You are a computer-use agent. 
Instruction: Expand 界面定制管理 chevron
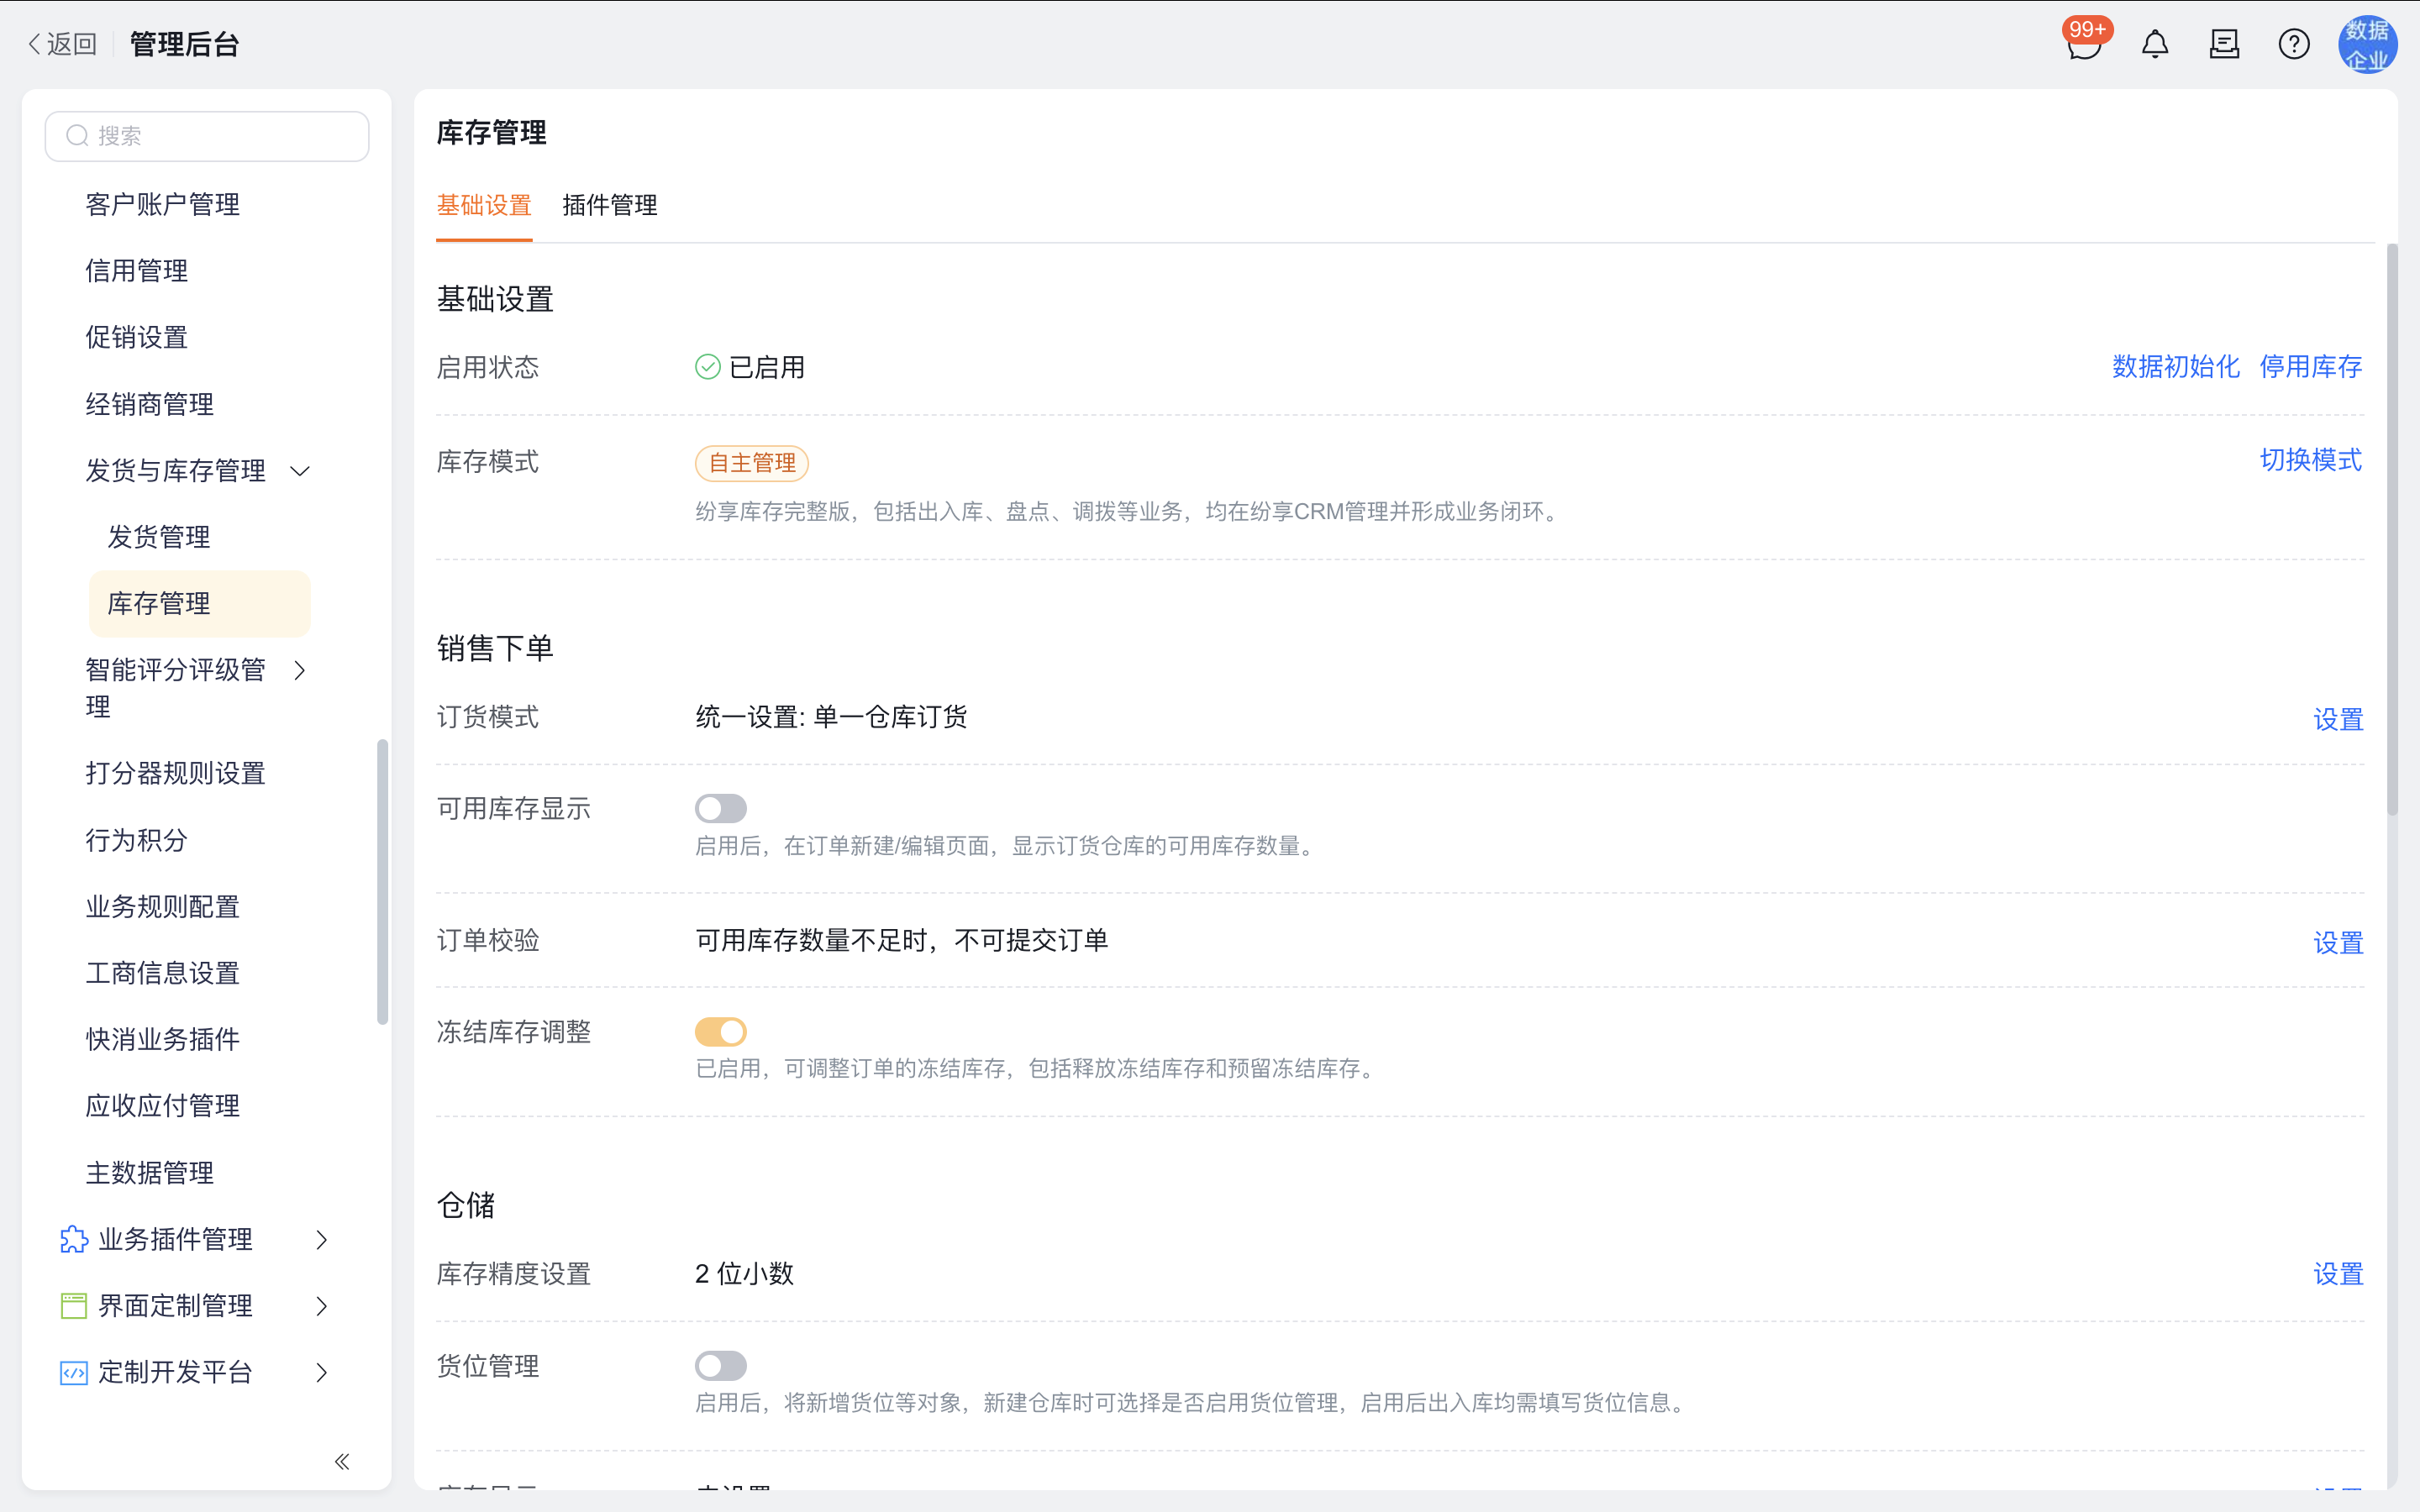coord(322,1306)
